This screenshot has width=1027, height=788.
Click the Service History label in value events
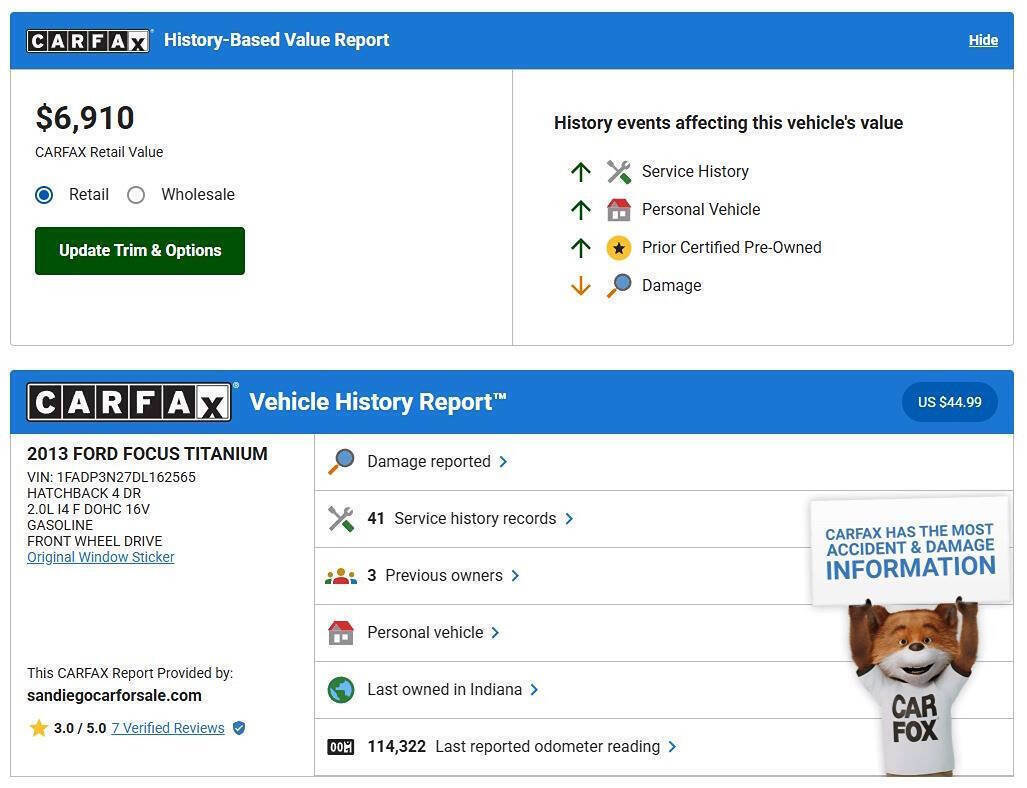[695, 172]
